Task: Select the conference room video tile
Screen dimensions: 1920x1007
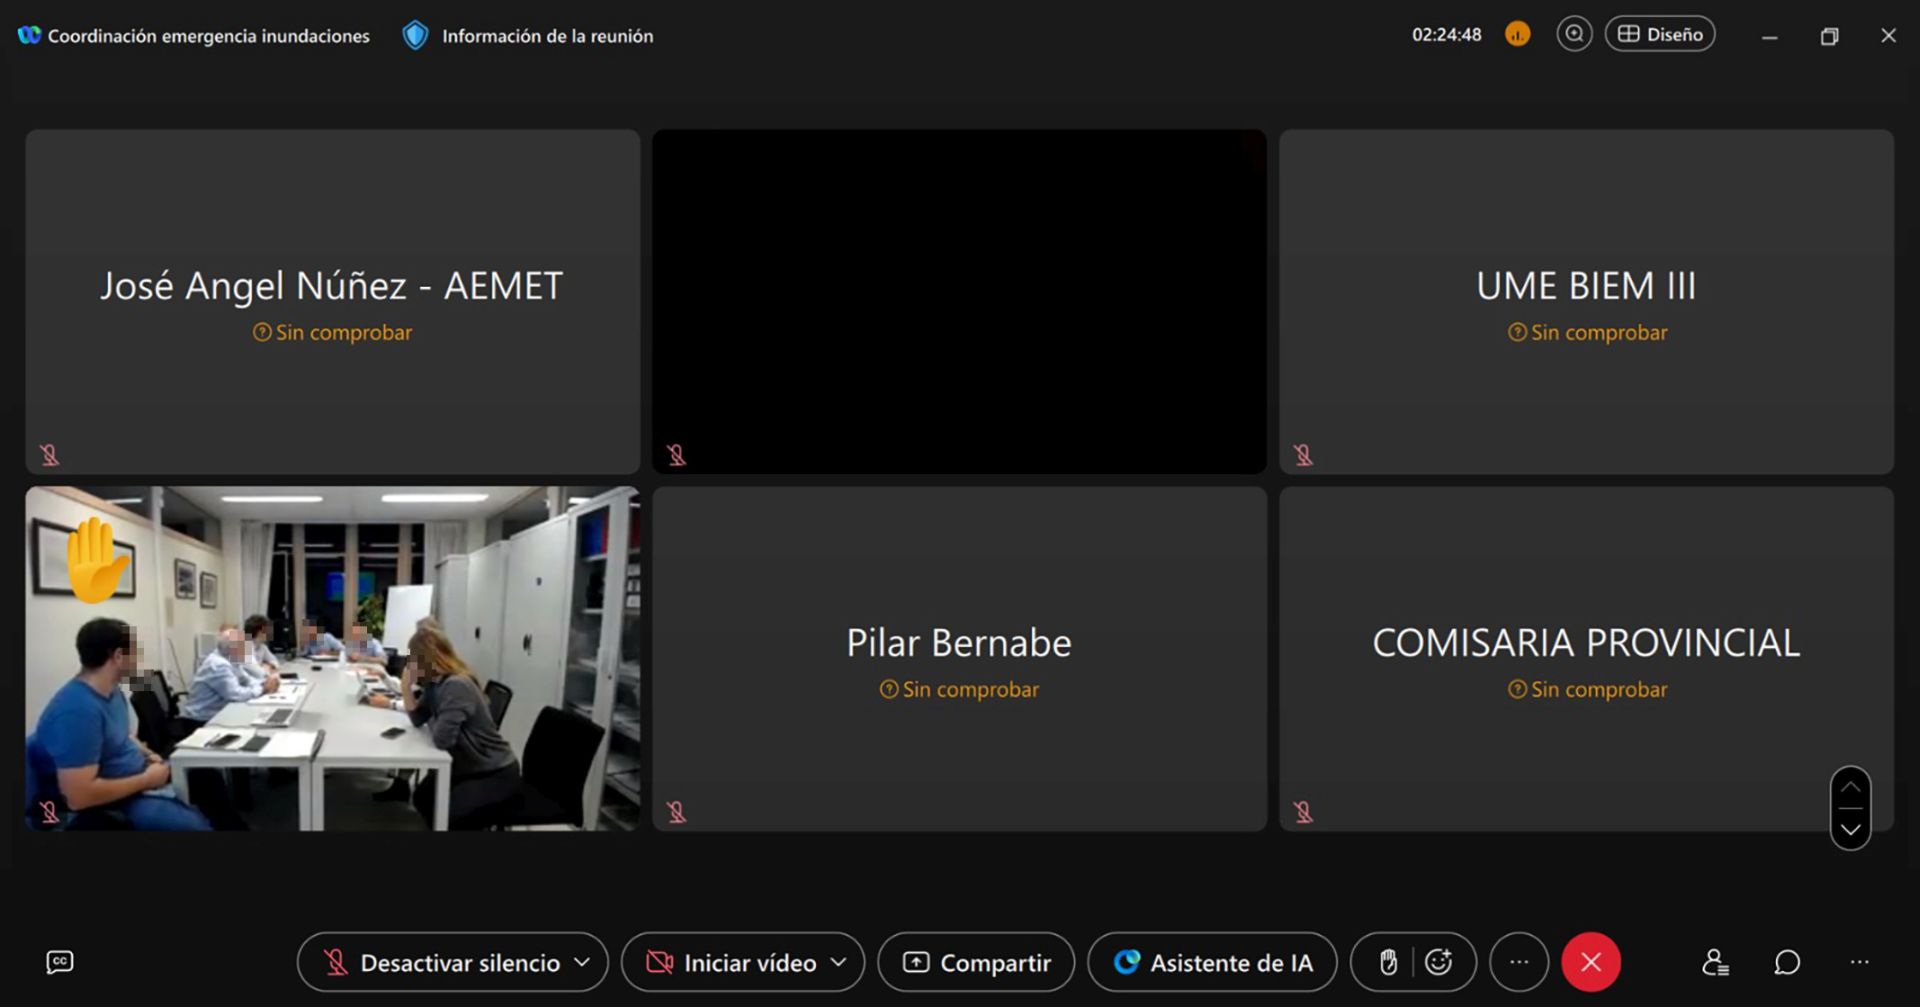Action: (332, 658)
